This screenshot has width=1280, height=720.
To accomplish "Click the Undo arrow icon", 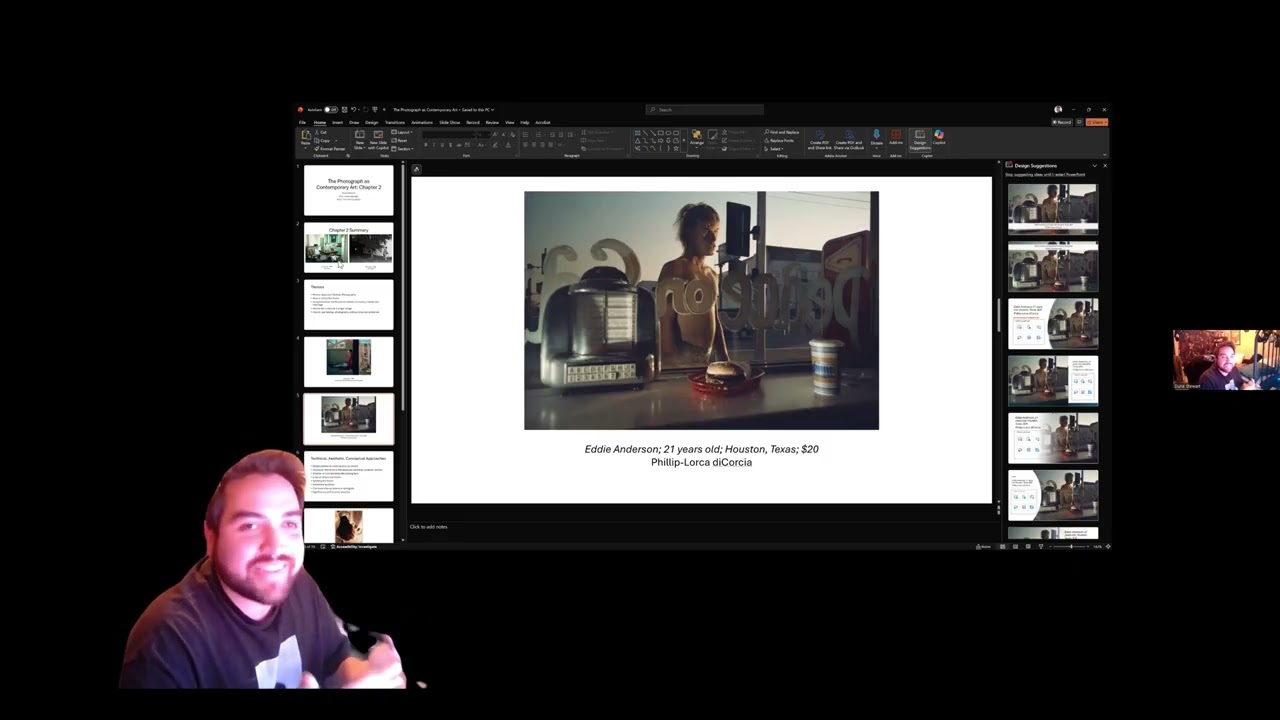I will (x=354, y=110).
